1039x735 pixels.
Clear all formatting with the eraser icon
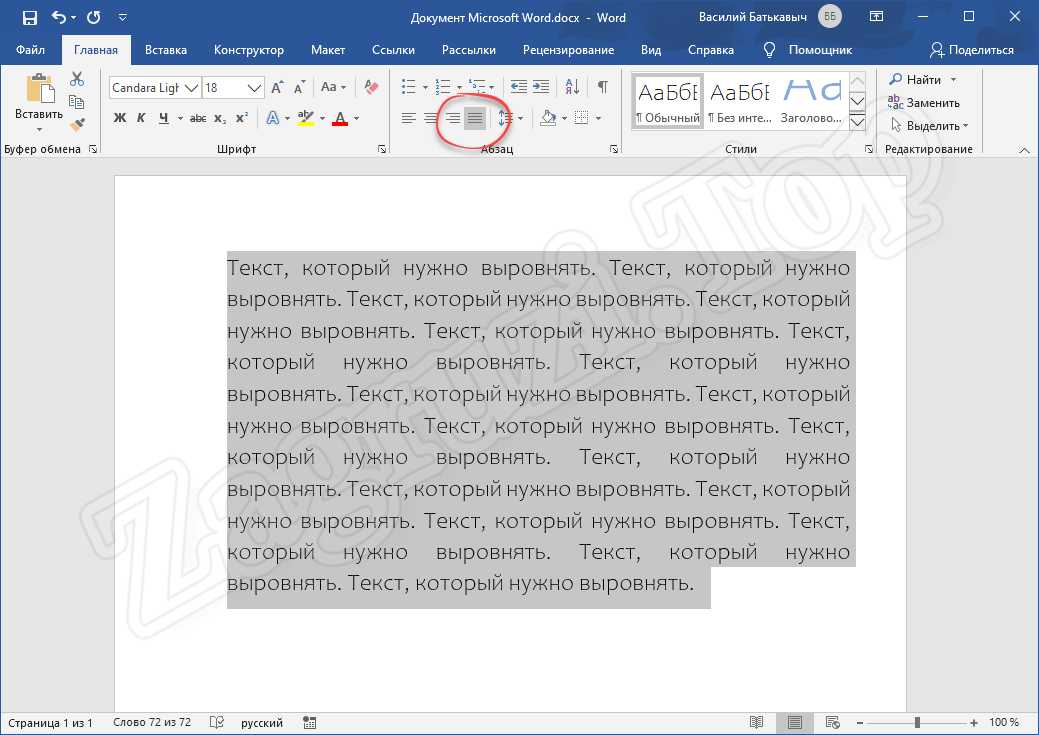coord(371,87)
